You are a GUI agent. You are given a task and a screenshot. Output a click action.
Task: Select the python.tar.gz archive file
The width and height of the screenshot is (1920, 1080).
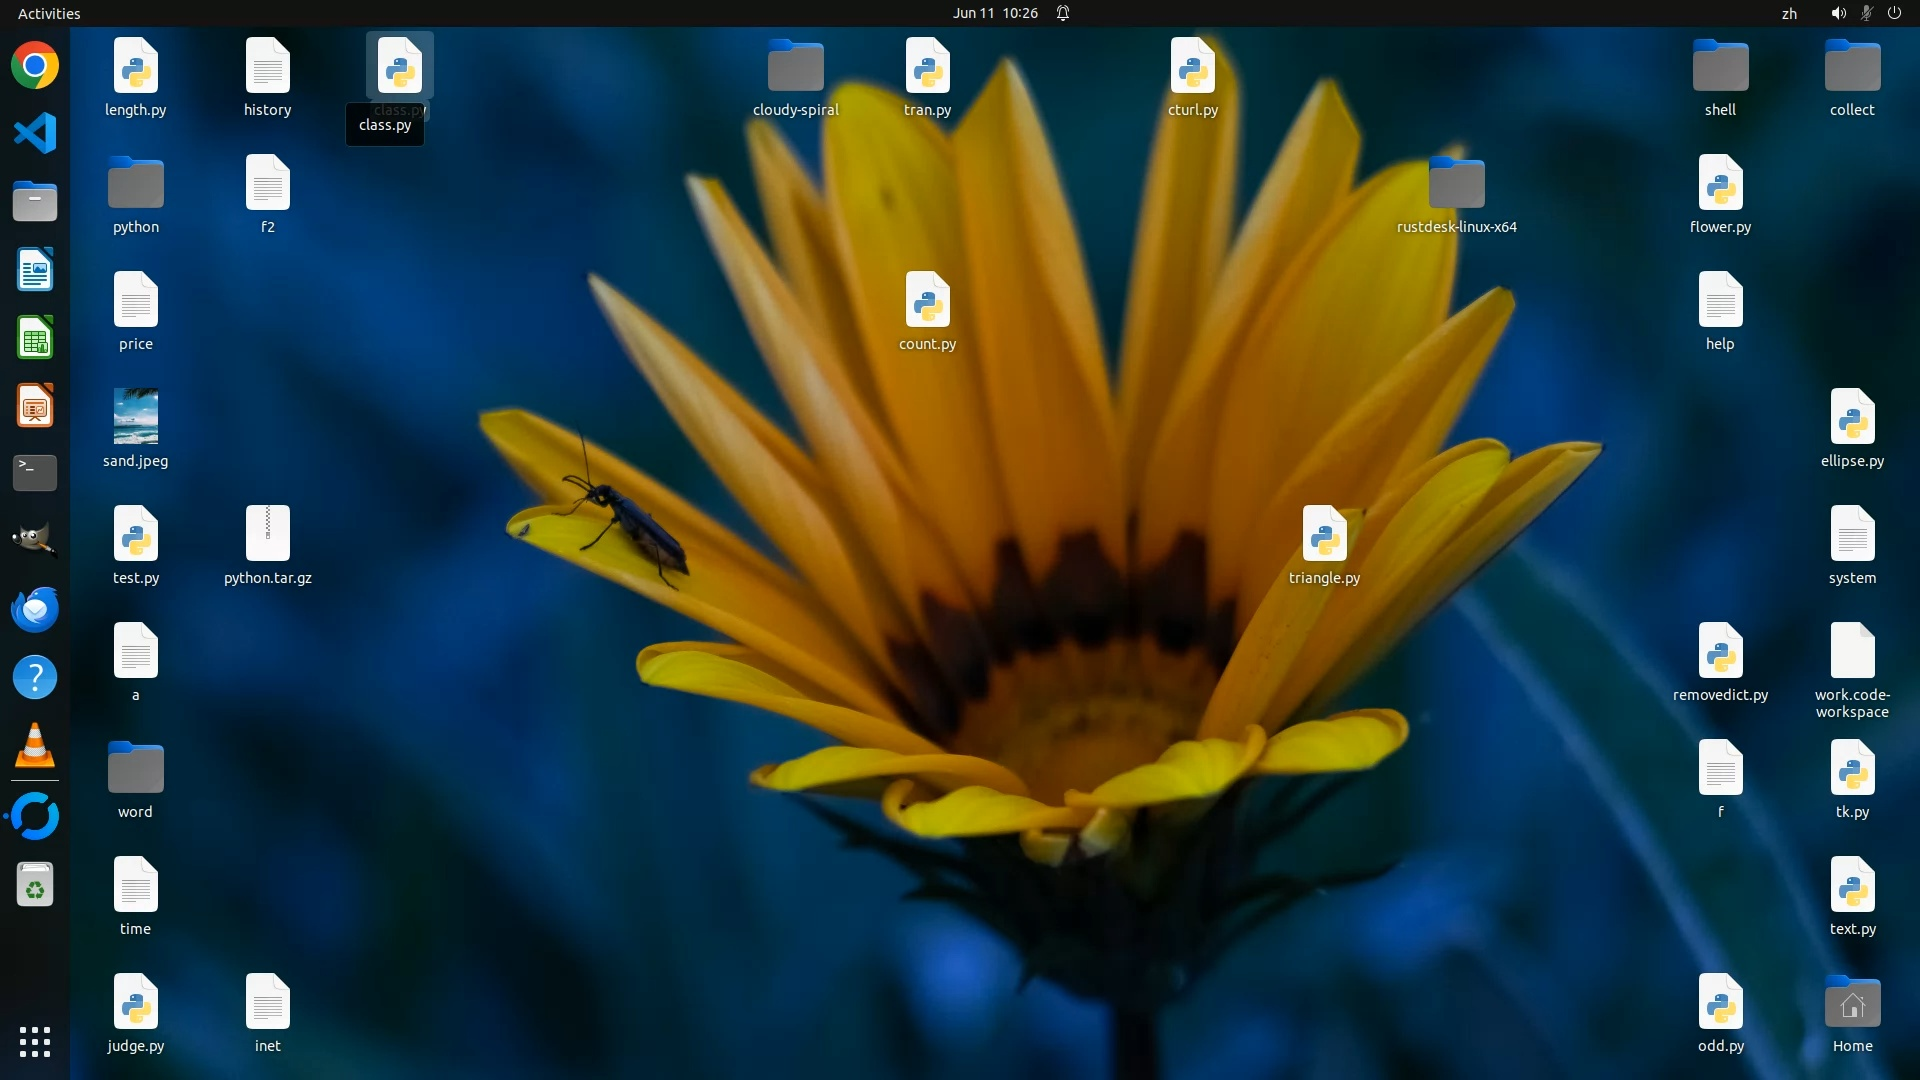coord(267,534)
